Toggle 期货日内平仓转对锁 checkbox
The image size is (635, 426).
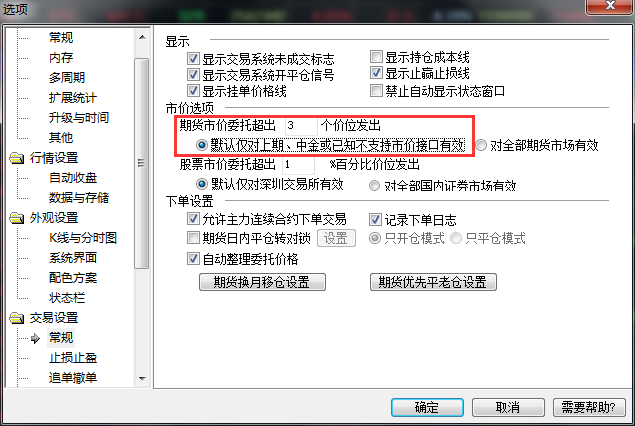click(194, 238)
